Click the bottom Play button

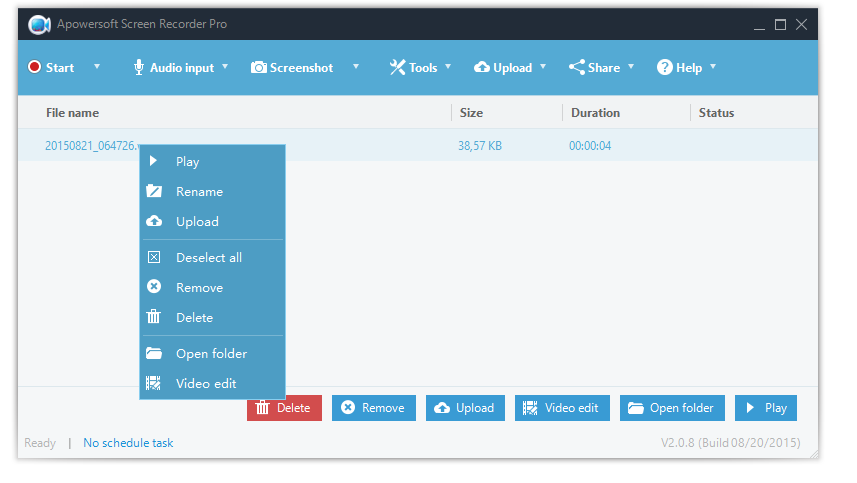[766, 408]
